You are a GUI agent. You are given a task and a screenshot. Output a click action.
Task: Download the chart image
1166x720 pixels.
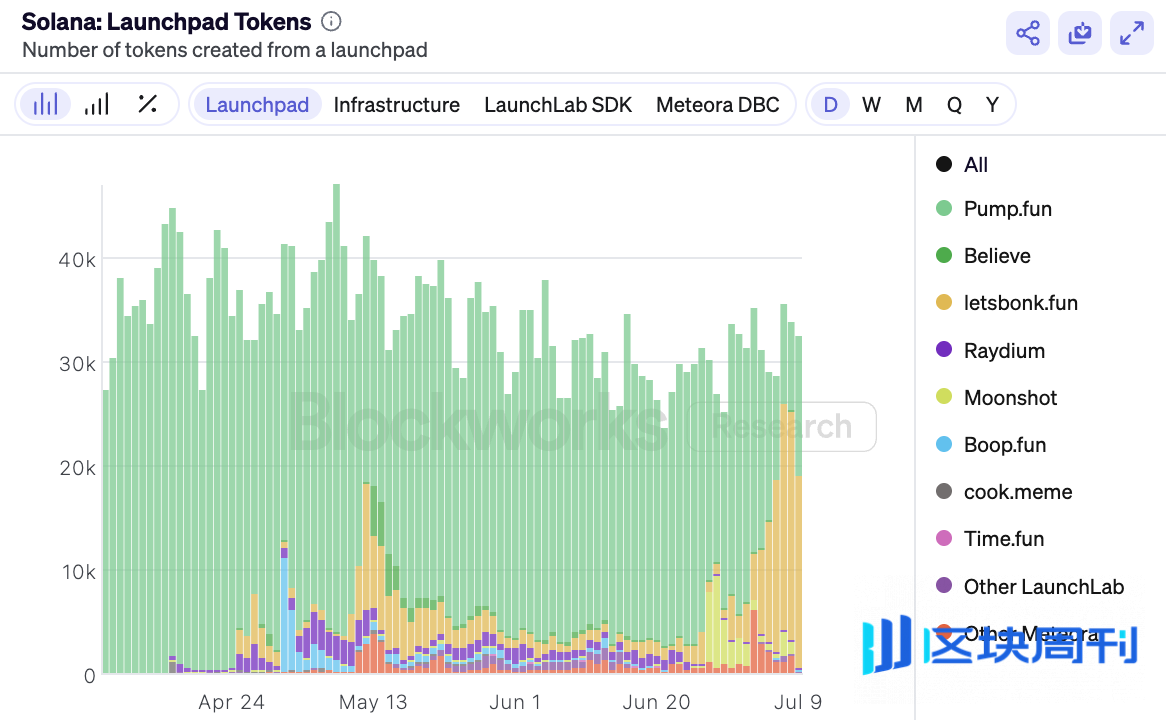click(1080, 33)
